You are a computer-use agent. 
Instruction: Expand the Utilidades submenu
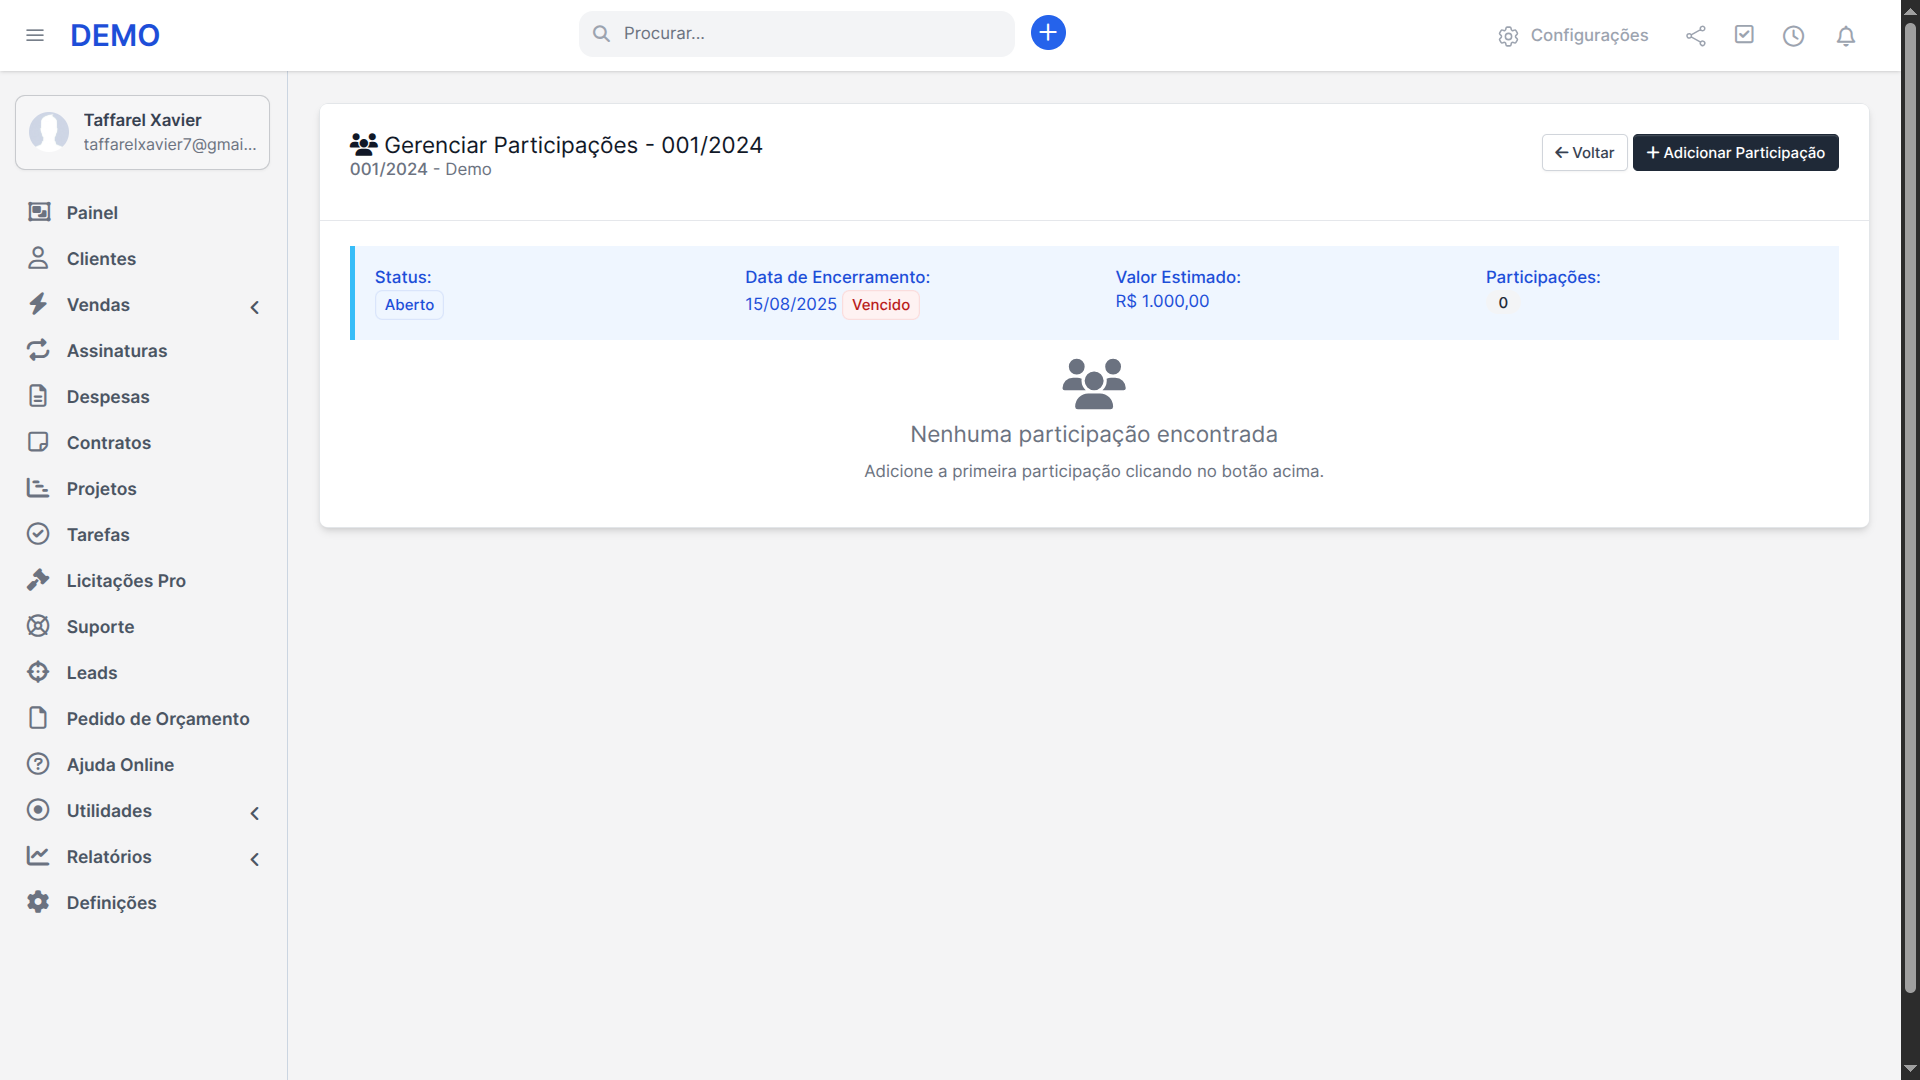click(255, 813)
